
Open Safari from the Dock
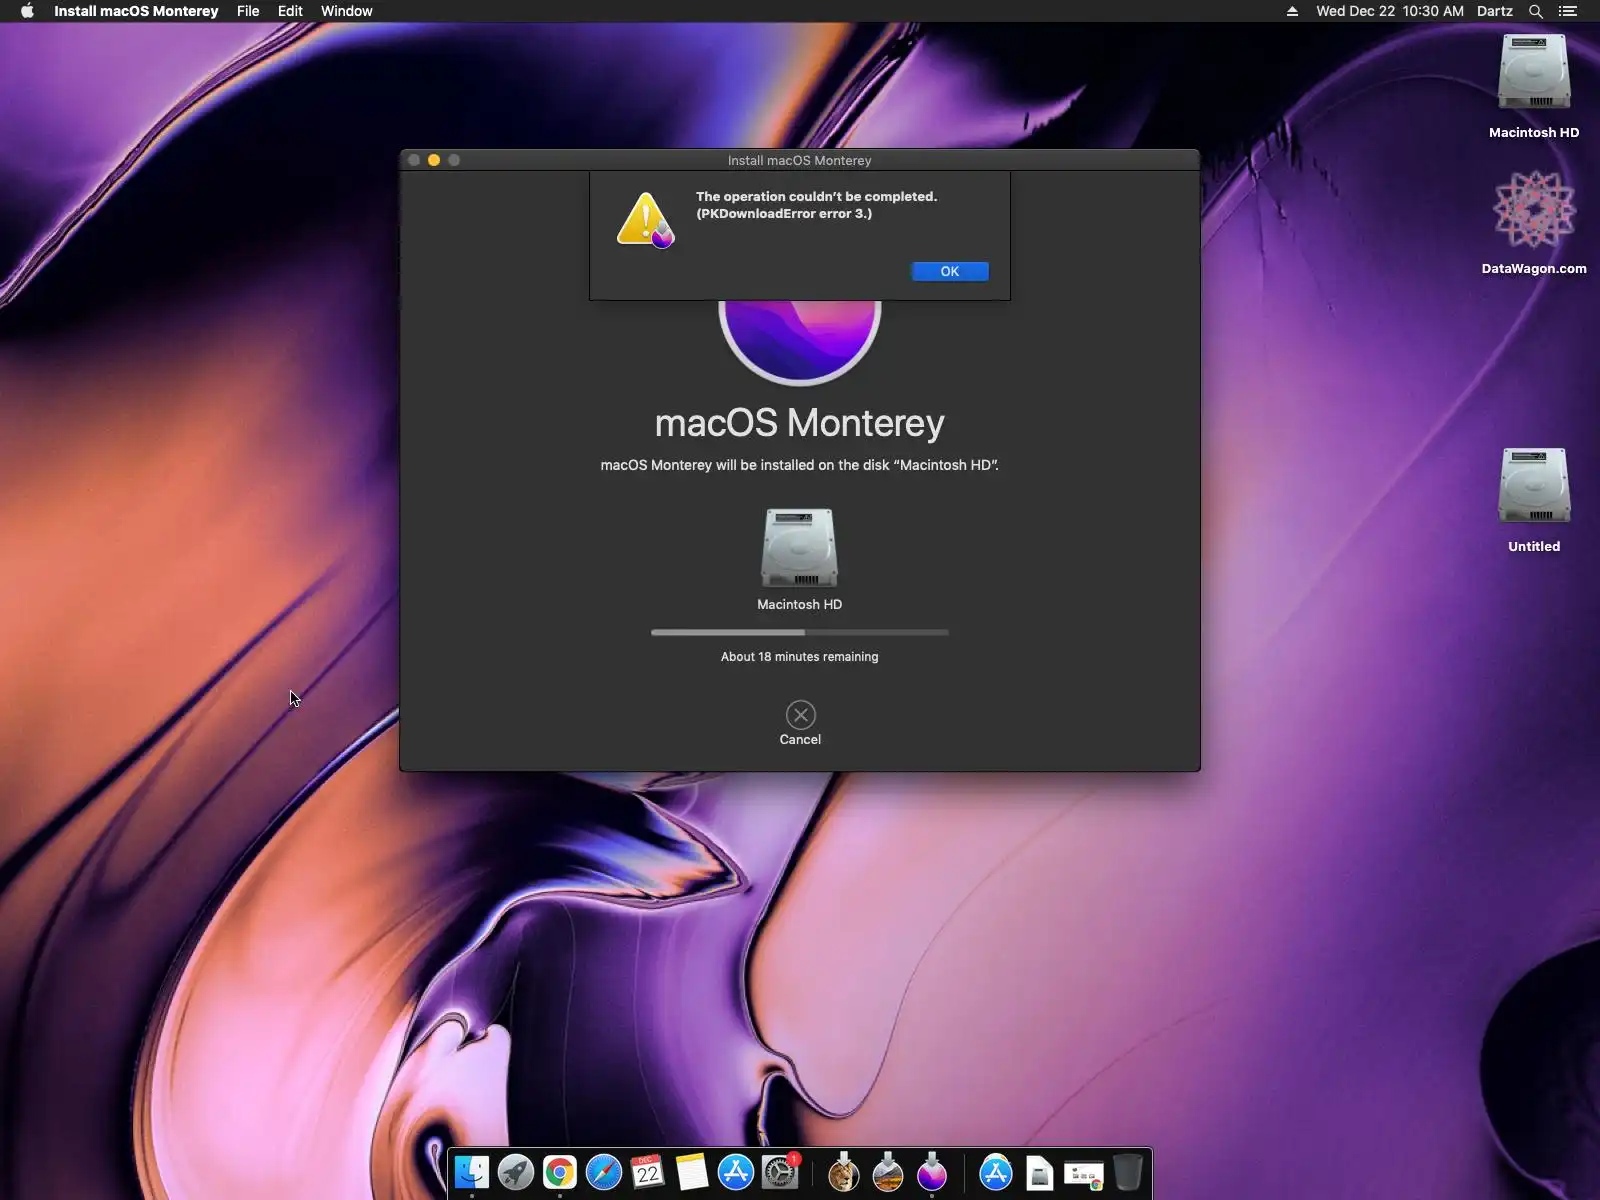[604, 1172]
